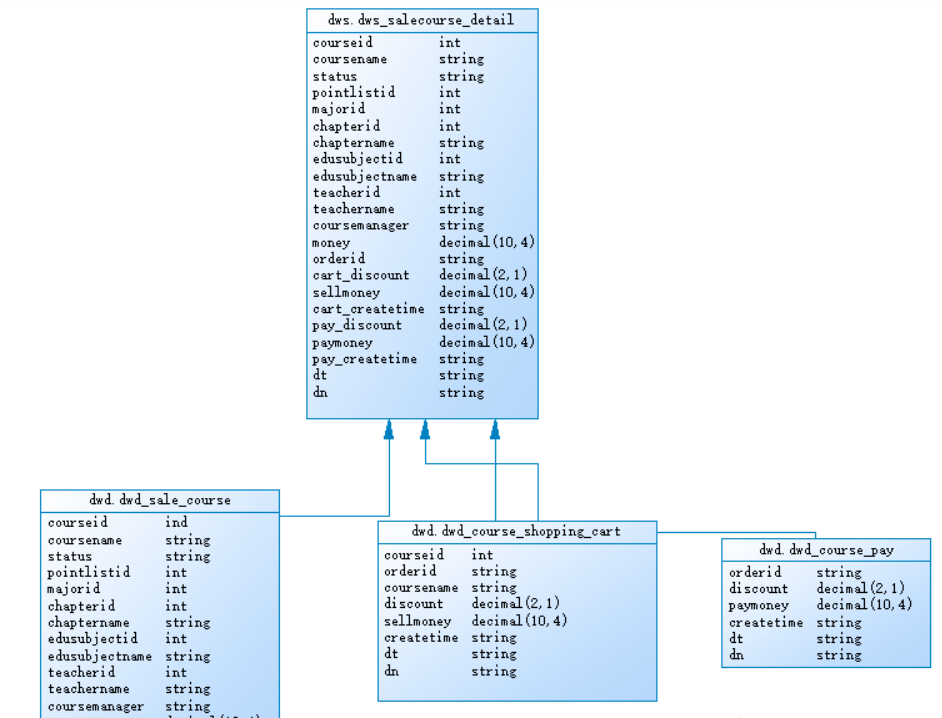The width and height of the screenshot is (942, 718).
Task: Select dn row in dws_salecourse_detail table
Action: click(422, 392)
